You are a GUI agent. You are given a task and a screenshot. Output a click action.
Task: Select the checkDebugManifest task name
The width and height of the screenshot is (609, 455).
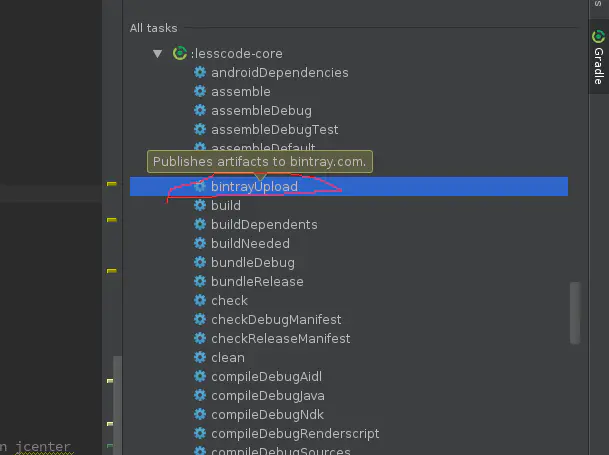[276, 320]
